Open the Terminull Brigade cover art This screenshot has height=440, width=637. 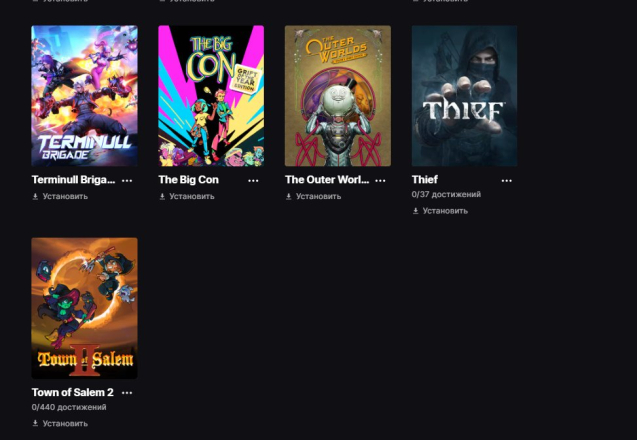point(84,96)
